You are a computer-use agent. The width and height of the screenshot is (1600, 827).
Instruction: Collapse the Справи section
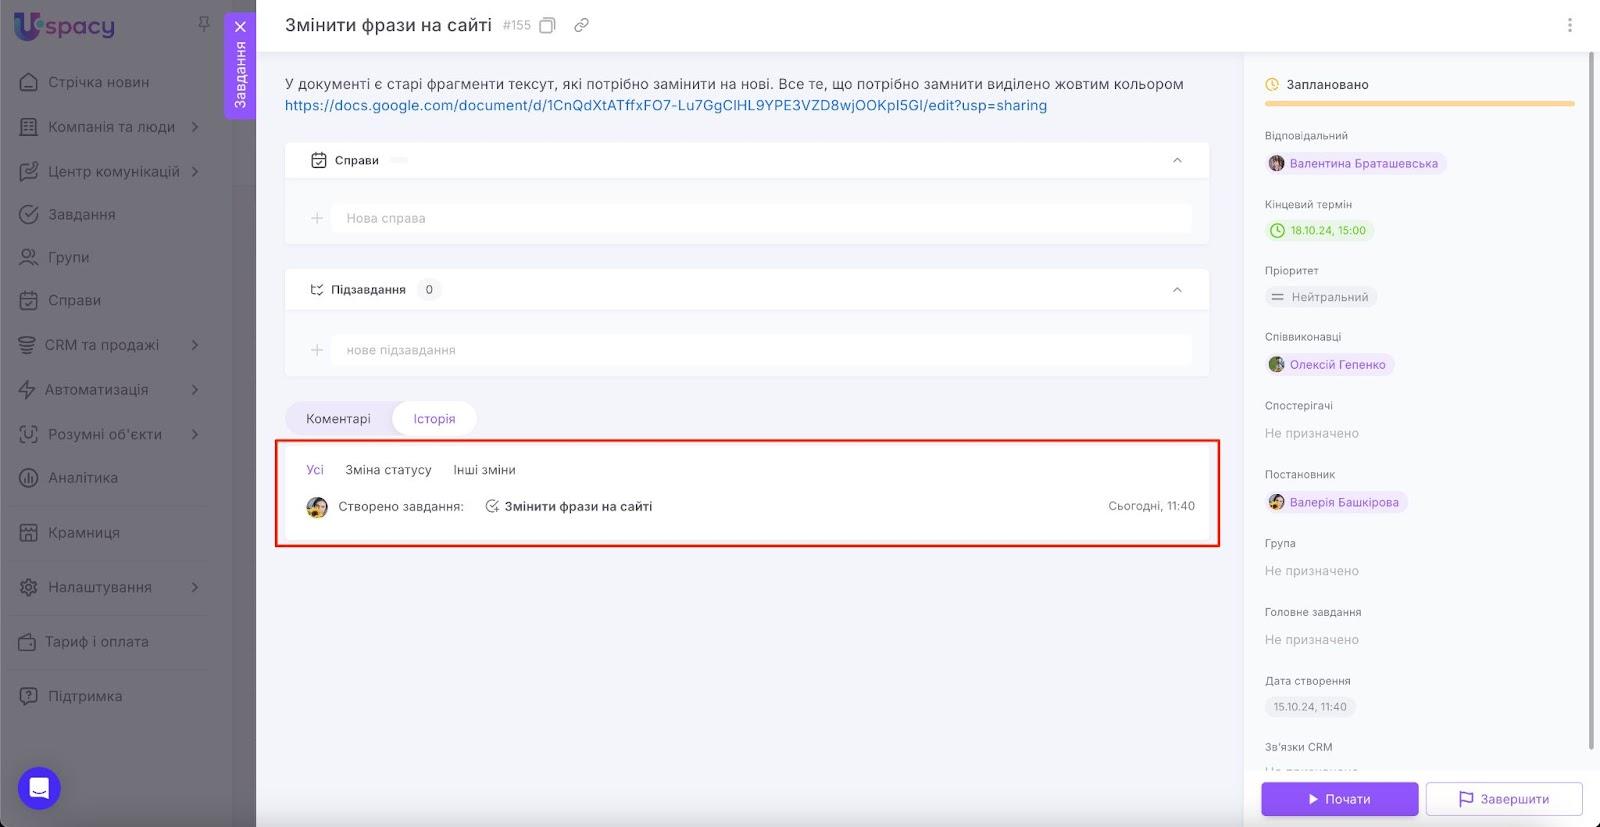[1177, 160]
